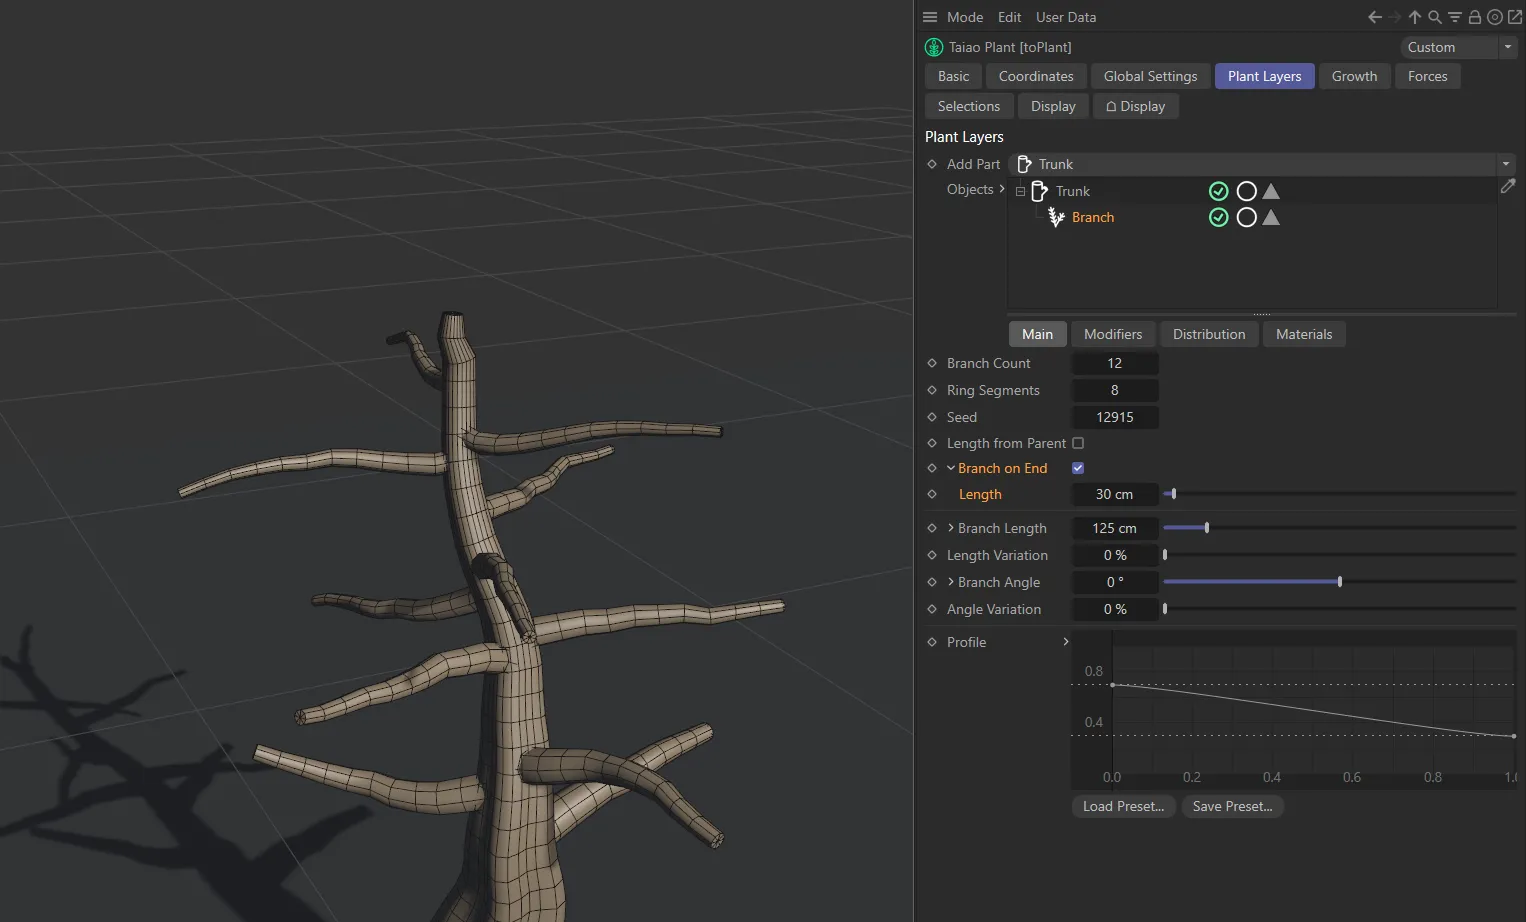The image size is (1526, 922).
Task: Click the Save Preset button
Action: (x=1232, y=806)
